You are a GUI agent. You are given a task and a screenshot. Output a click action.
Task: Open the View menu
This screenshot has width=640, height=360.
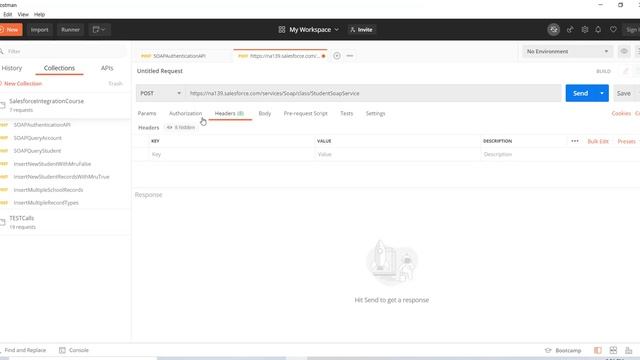pos(23,14)
